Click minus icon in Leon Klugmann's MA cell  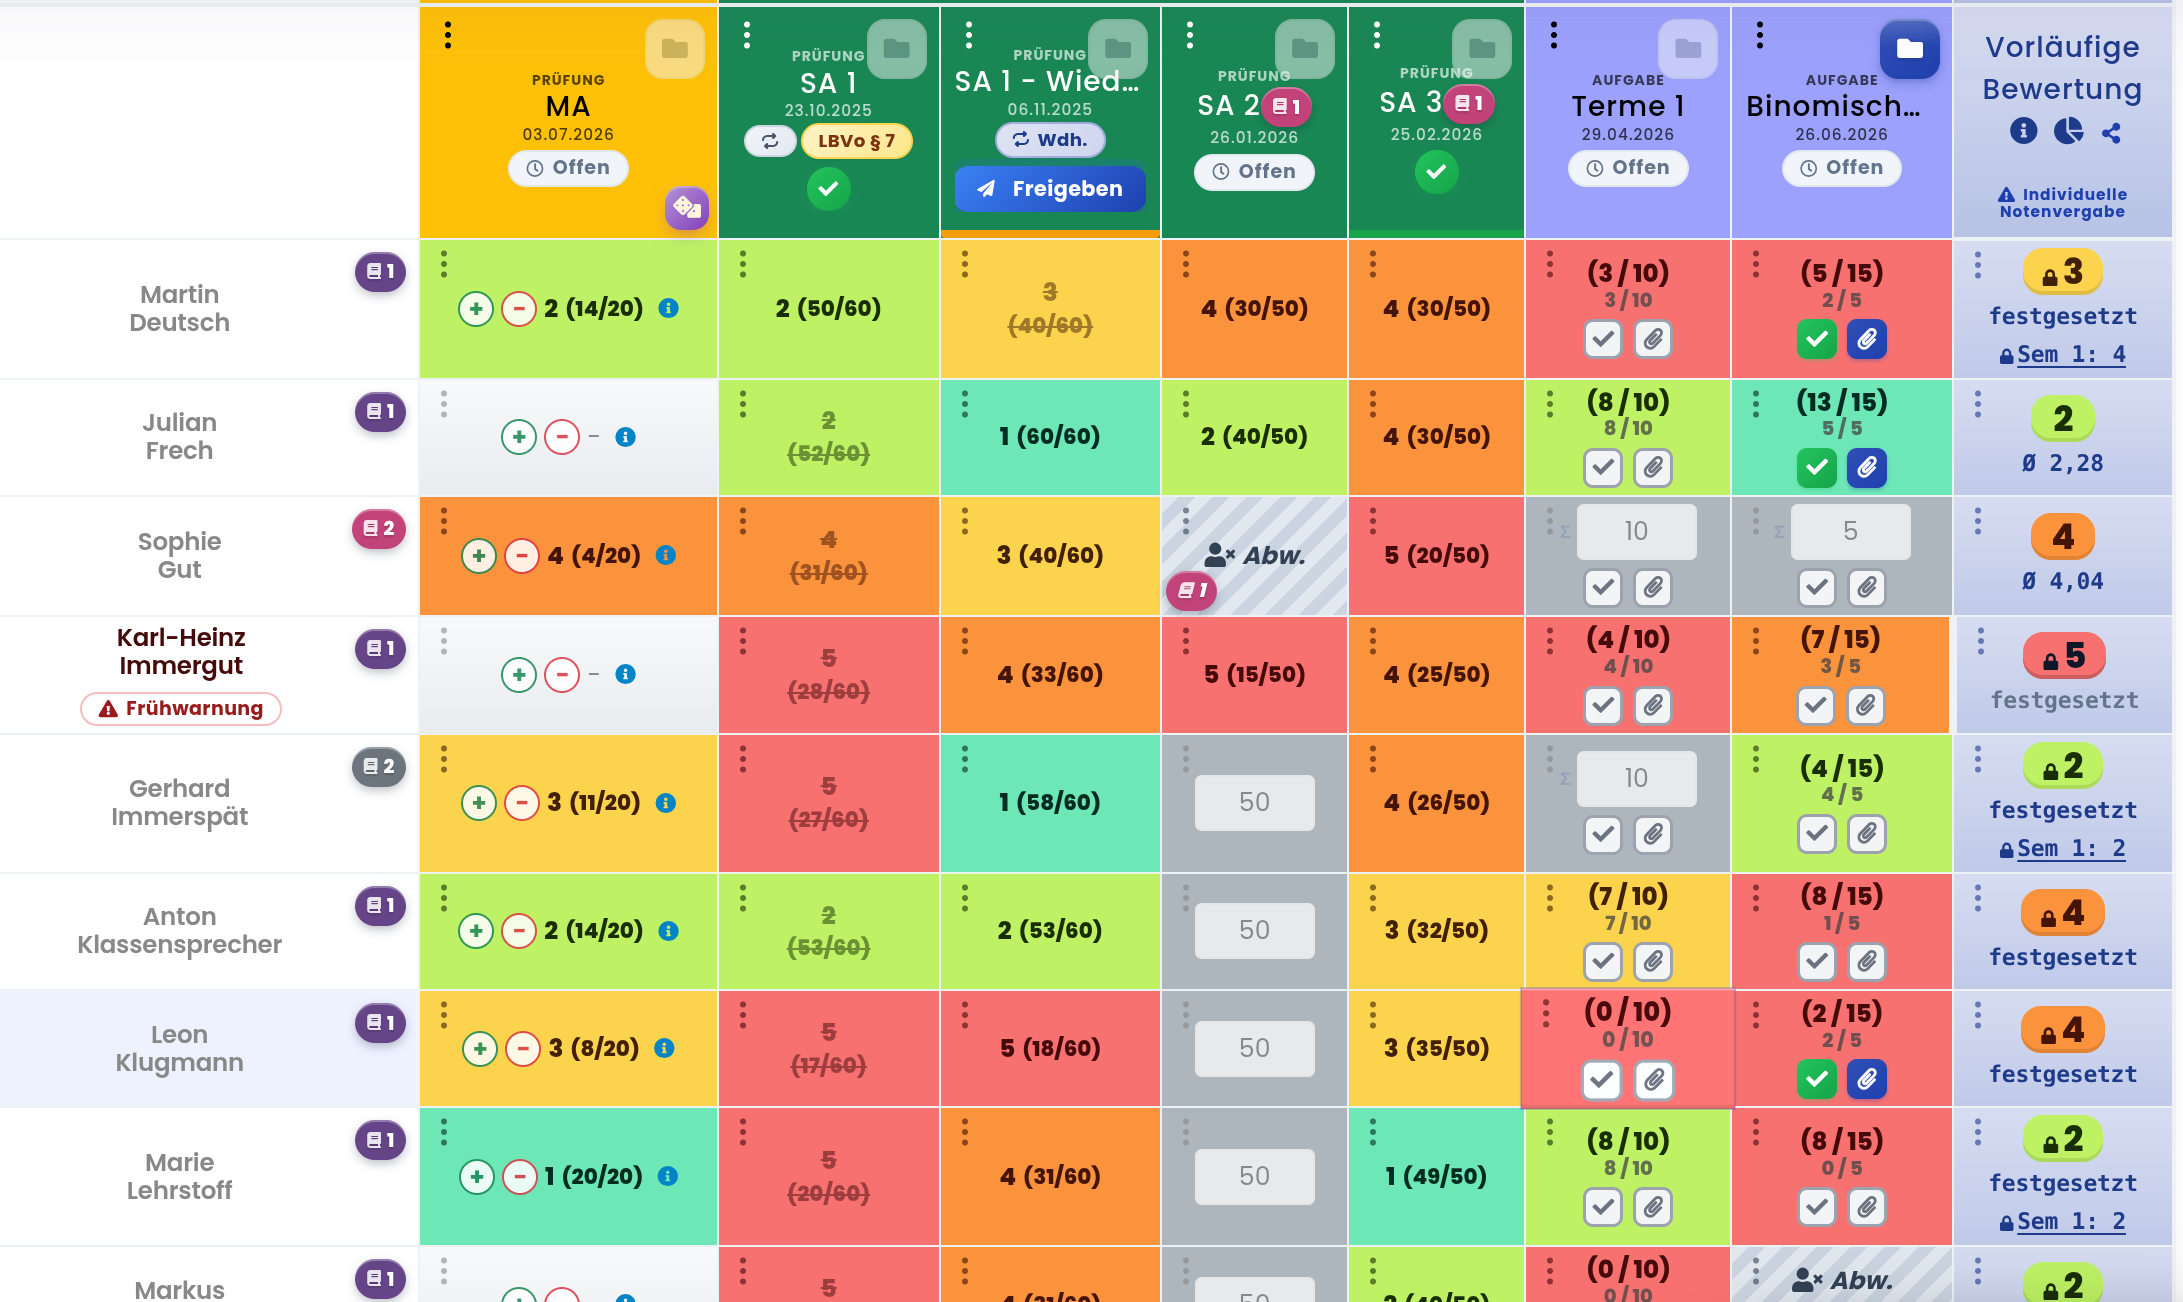[x=523, y=1048]
